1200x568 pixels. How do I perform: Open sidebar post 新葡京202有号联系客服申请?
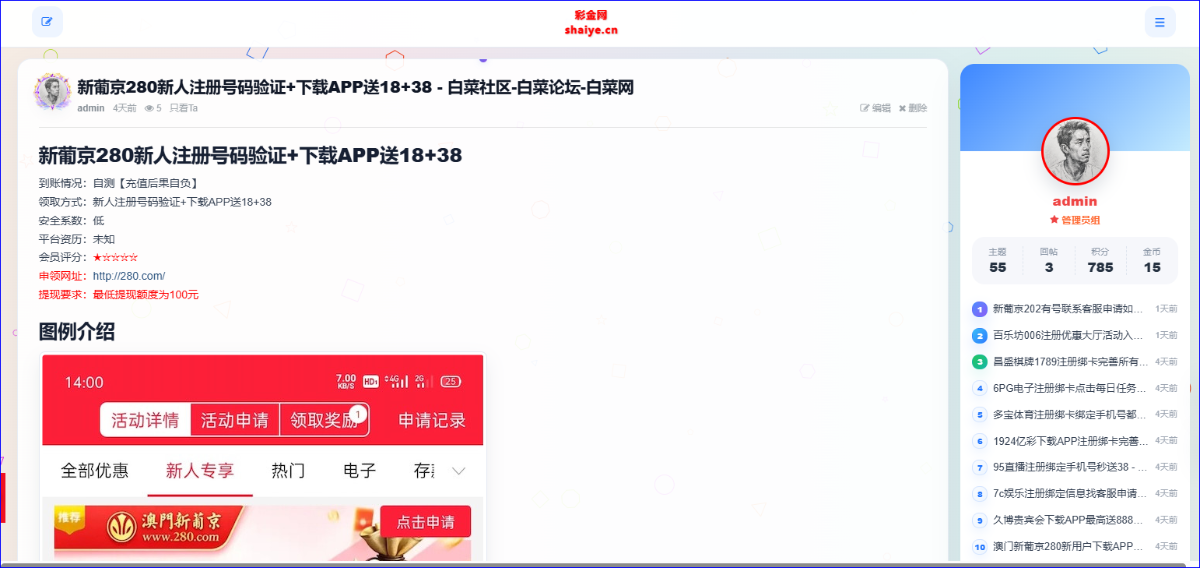tap(1068, 309)
